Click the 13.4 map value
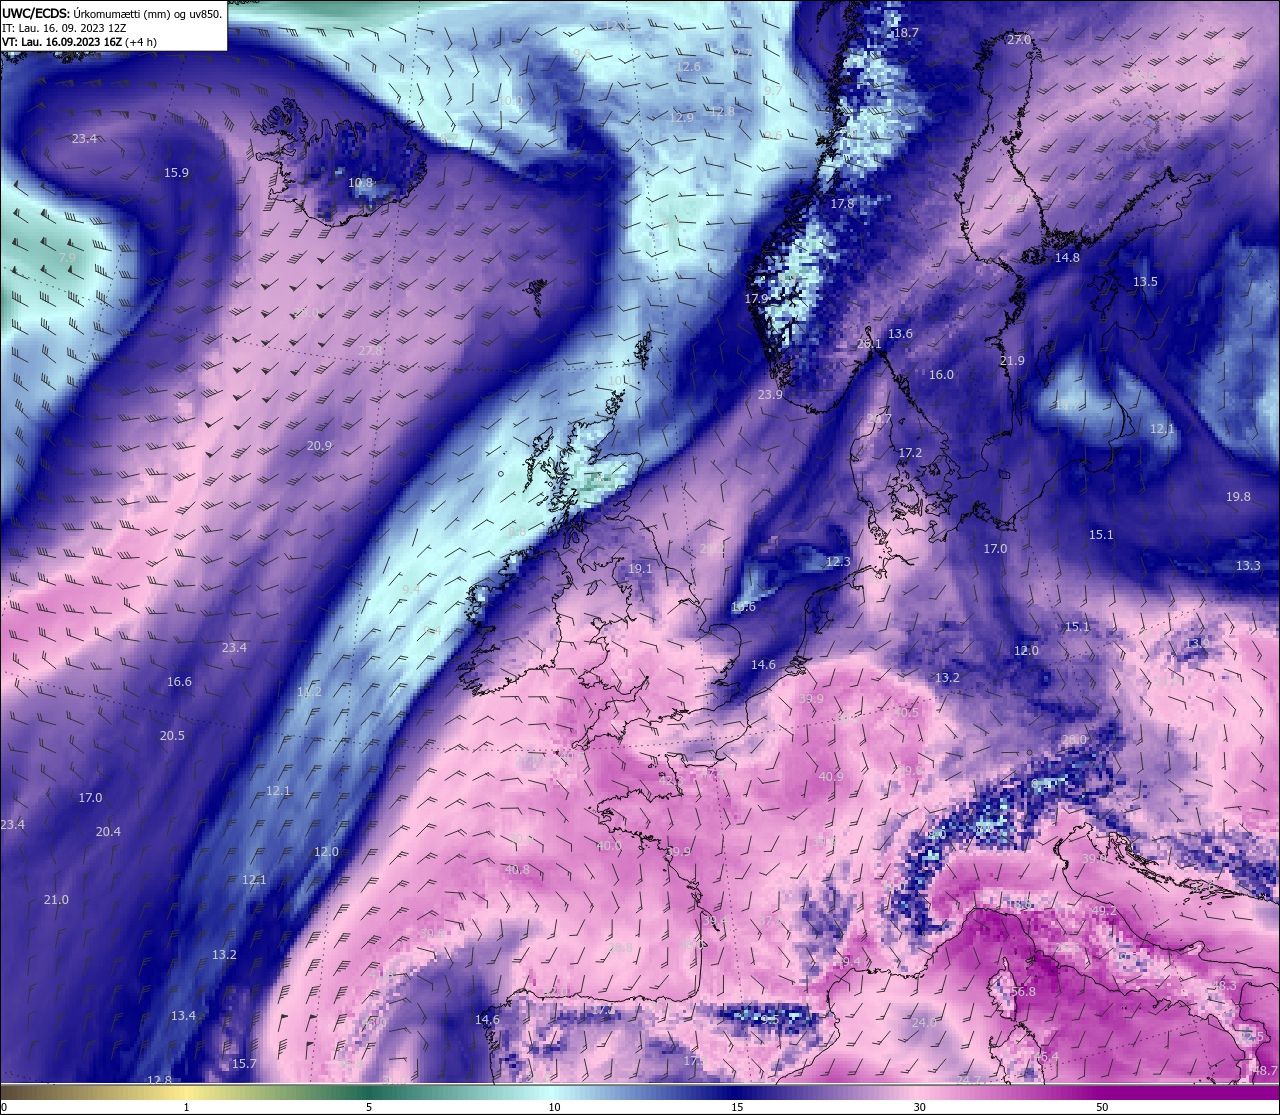 [x=183, y=1015]
